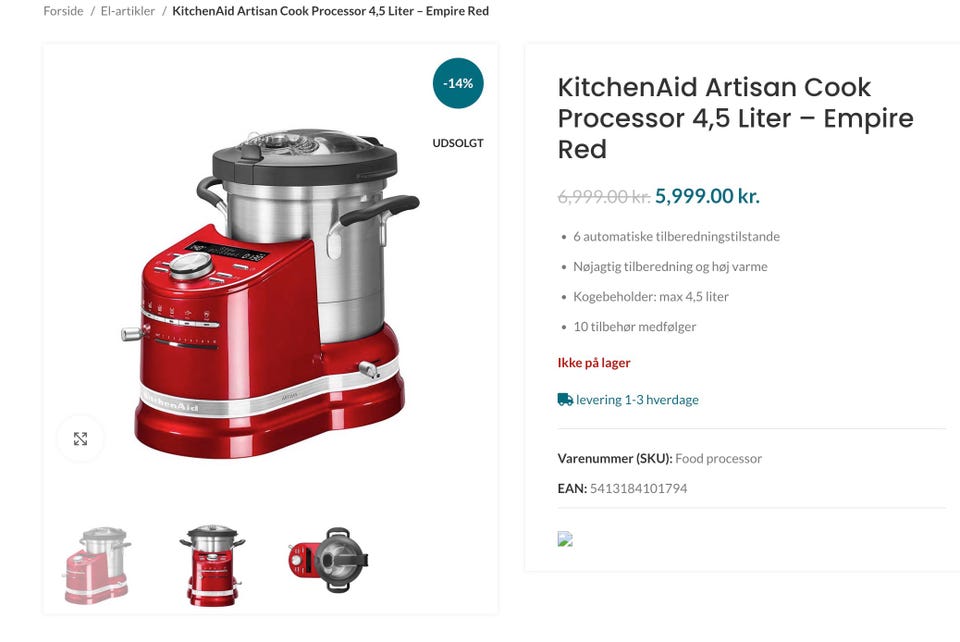The width and height of the screenshot is (960, 642).
Task: Click the Ikke på lager status text
Action: pos(594,363)
